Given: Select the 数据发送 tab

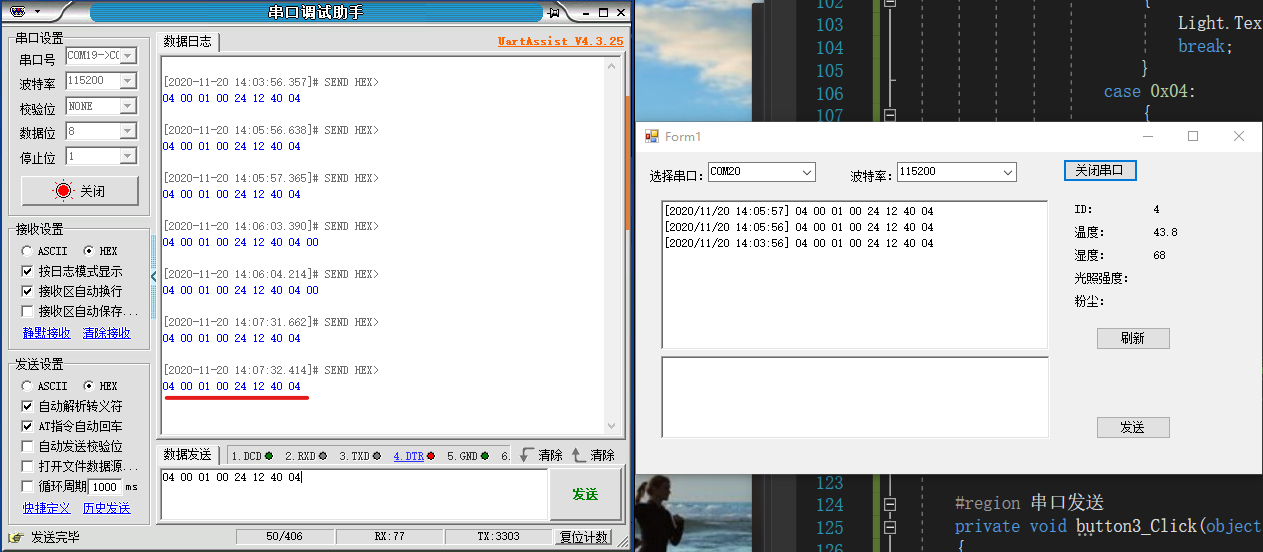Looking at the screenshot, I should pos(188,455).
